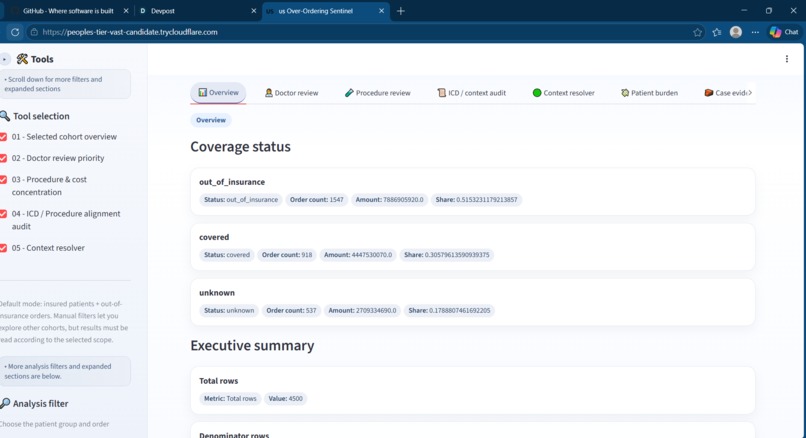The width and height of the screenshot is (806, 438).
Task: Close the Devpost tab
Action: (x=253, y=11)
